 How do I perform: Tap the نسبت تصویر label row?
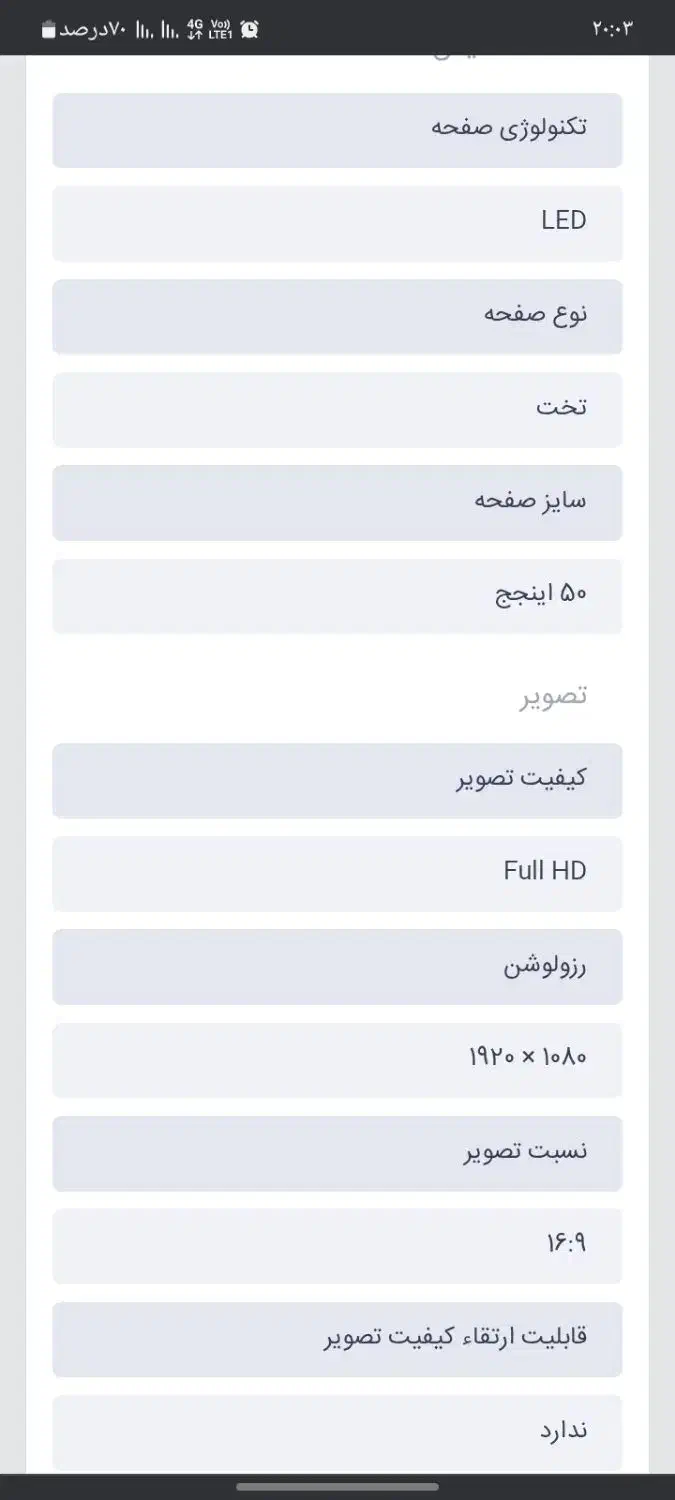(x=337, y=1153)
